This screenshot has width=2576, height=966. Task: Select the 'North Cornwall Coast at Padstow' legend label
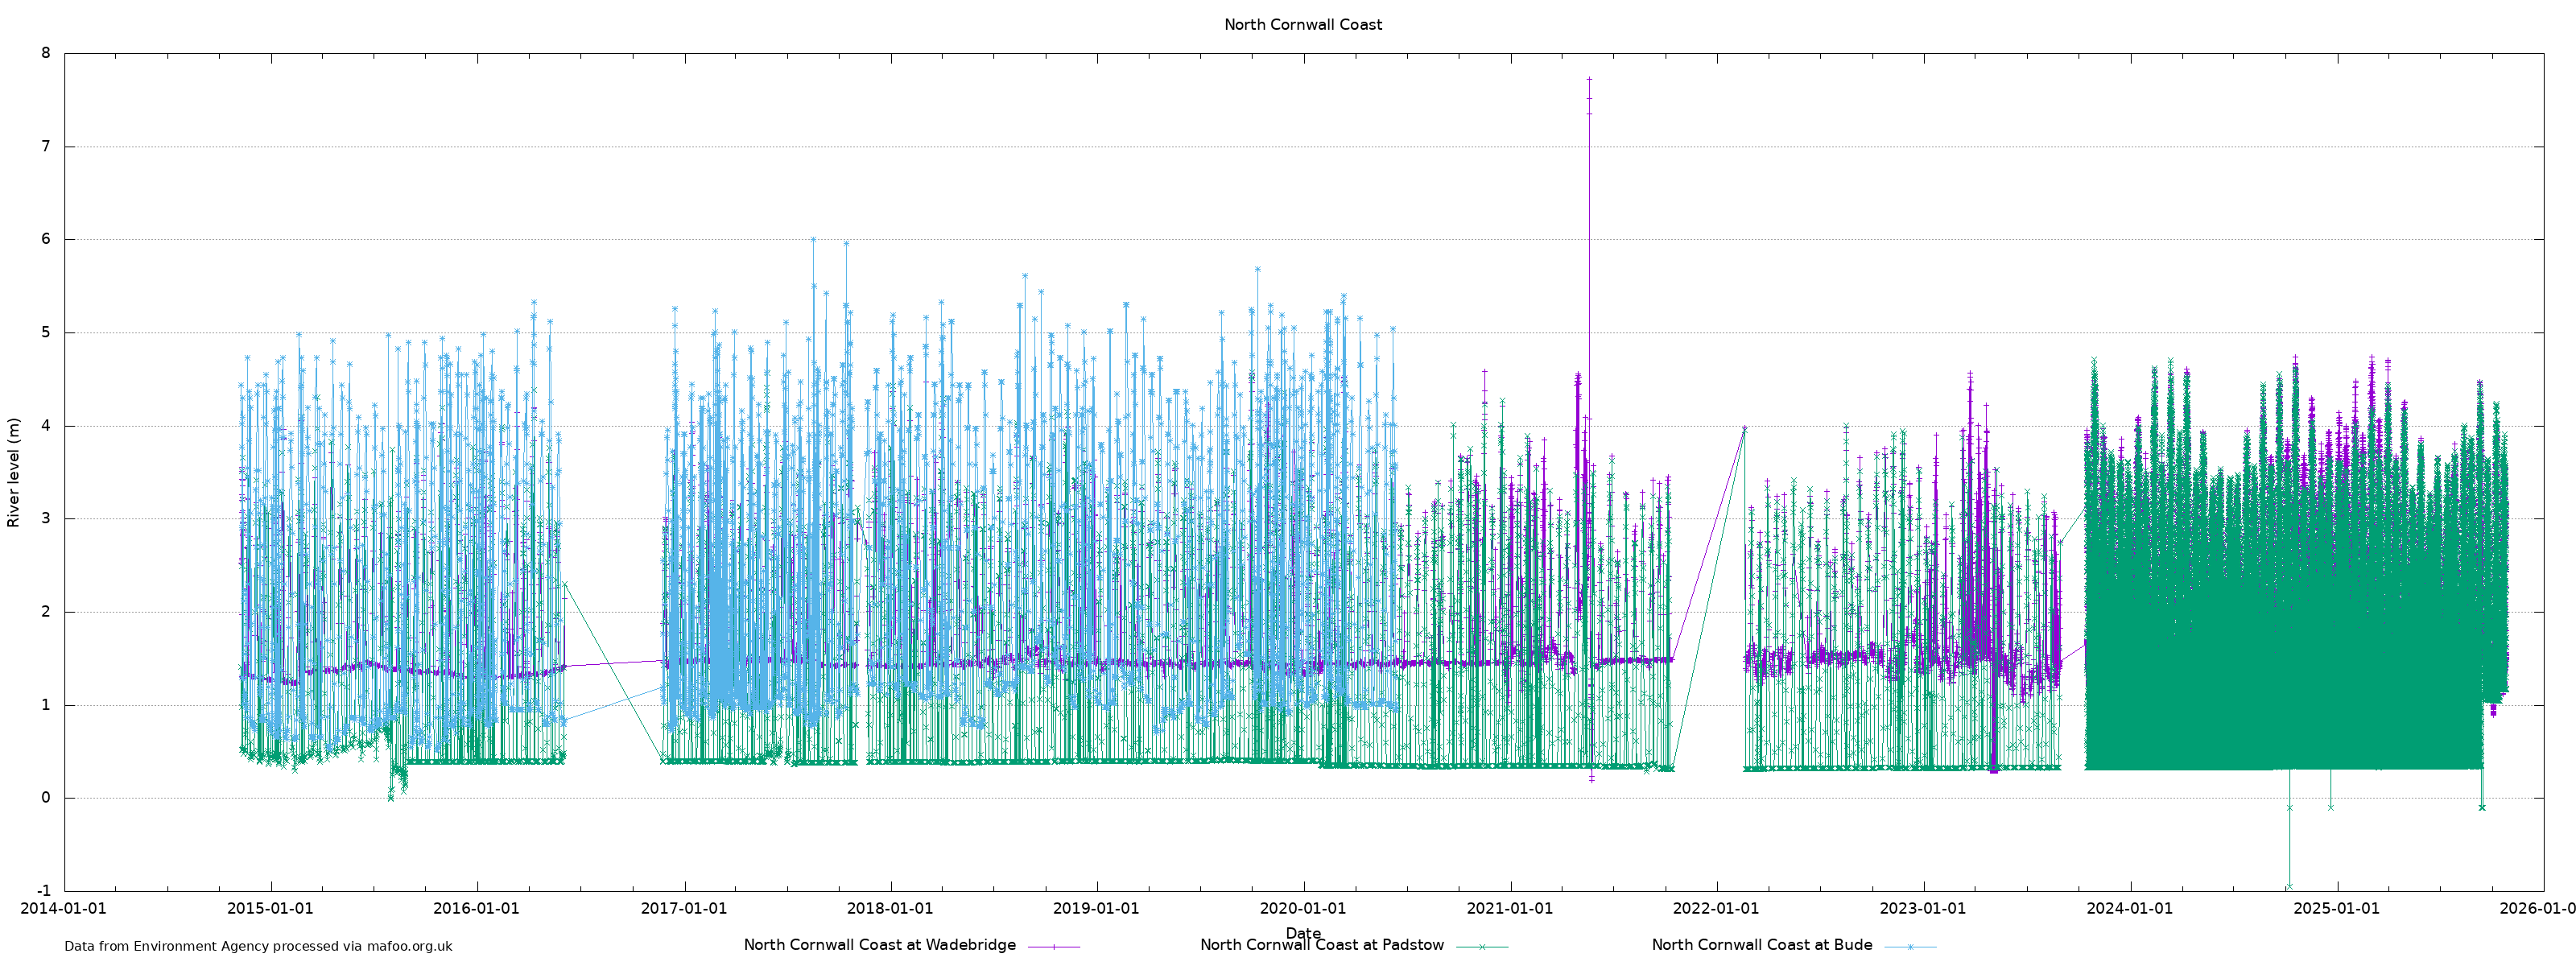coord(1321,945)
